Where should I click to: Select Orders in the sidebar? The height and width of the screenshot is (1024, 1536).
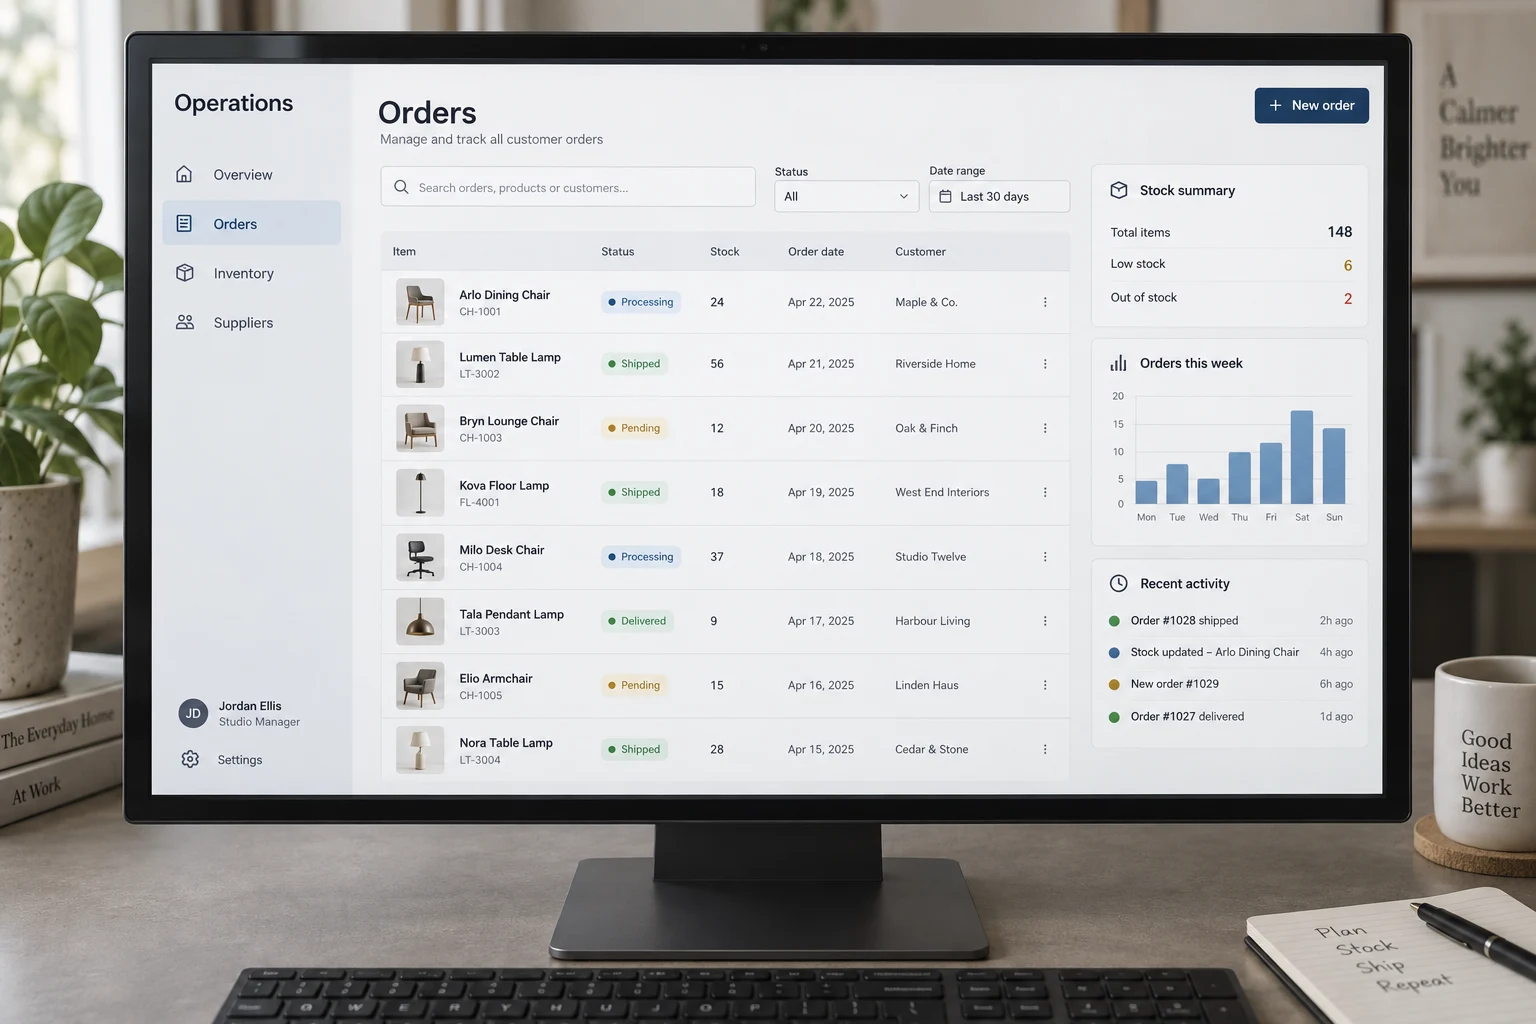pos(251,223)
